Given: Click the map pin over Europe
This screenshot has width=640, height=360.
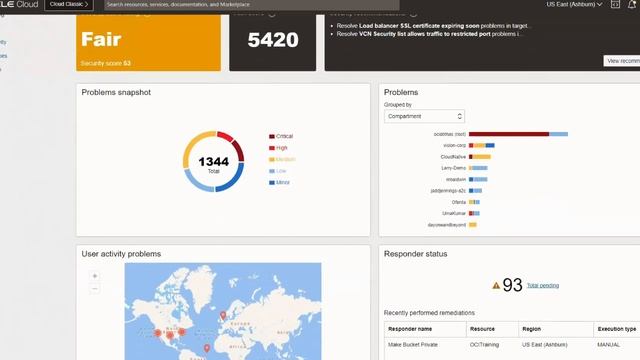Looking at the screenshot, I should coord(223,316).
